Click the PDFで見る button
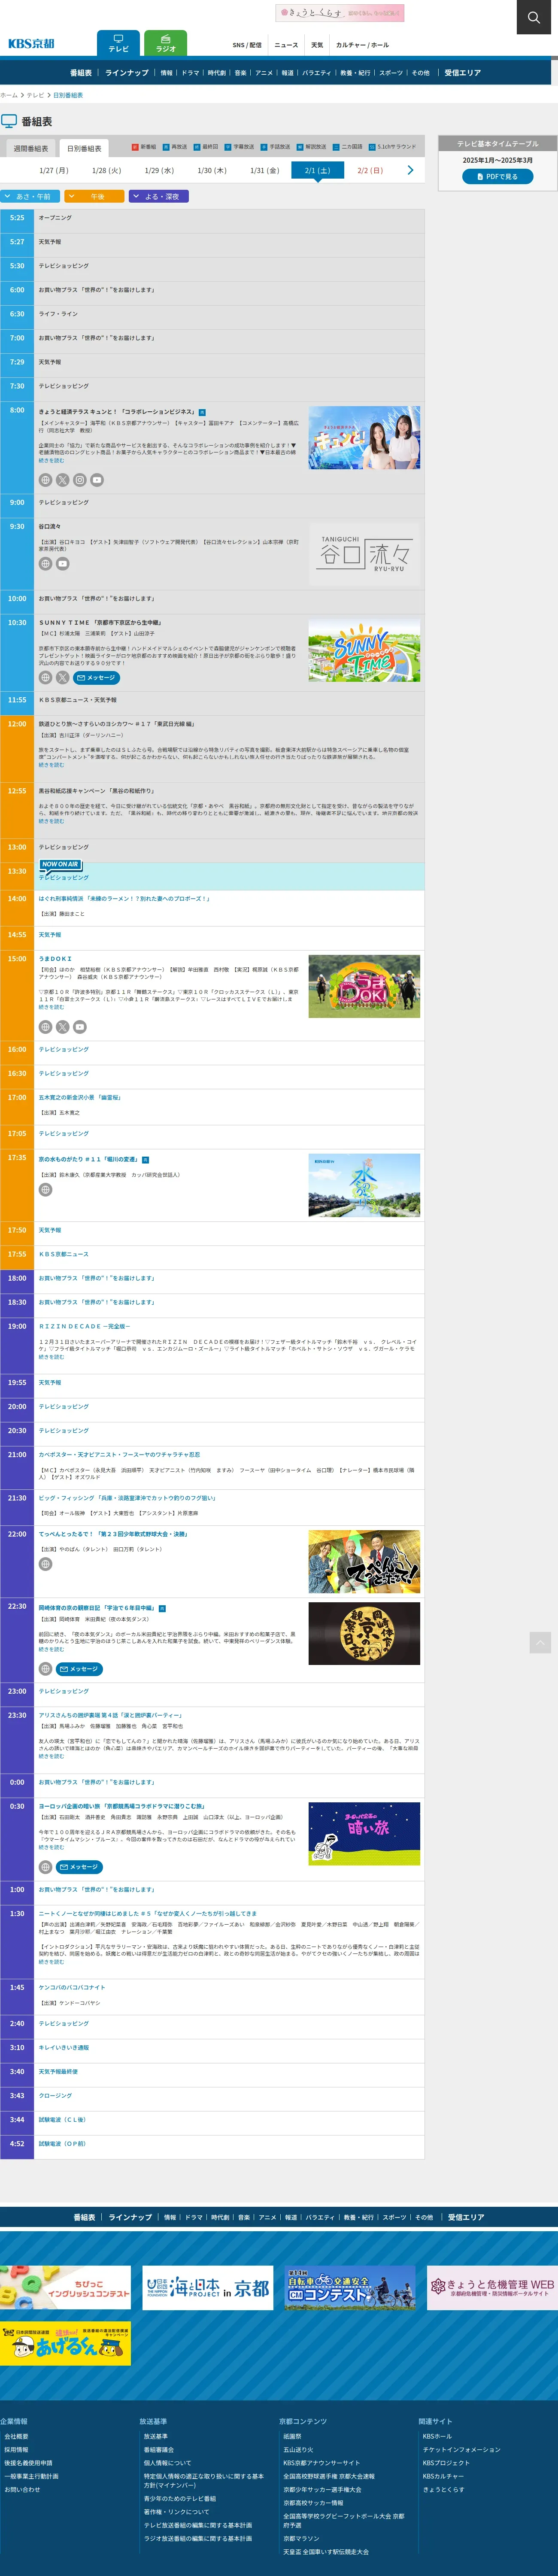The width and height of the screenshot is (558, 2576). (497, 177)
